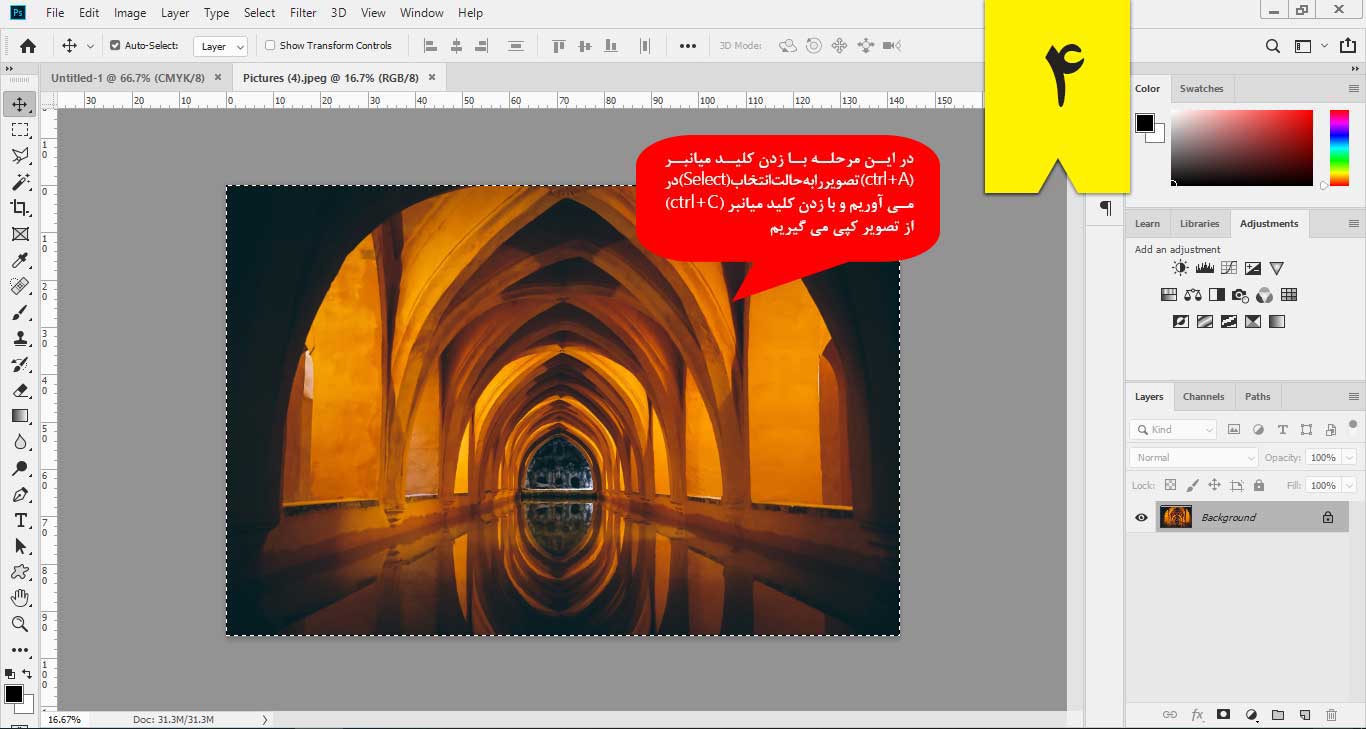Image resolution: width=1366 pixels, height=729 pixels.
Task: Click the Home icon in options bar
Action: click(x=28, y=45)
